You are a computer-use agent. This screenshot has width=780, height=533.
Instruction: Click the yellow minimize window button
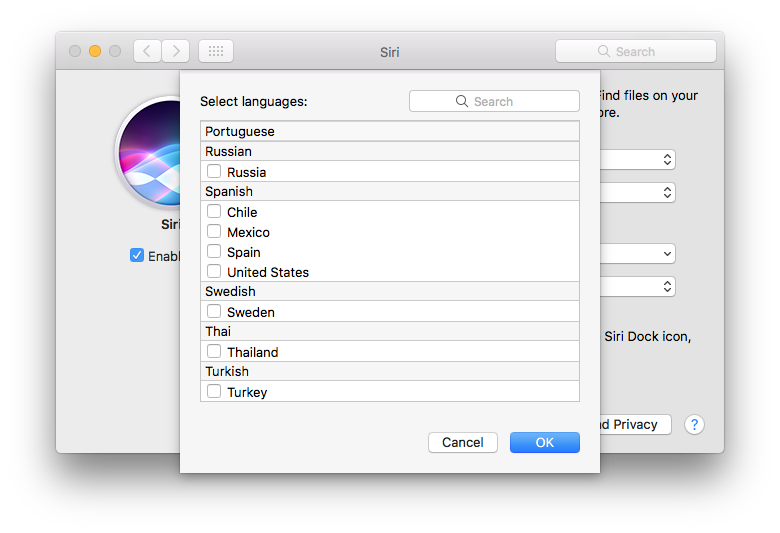(x=95, y=51)
